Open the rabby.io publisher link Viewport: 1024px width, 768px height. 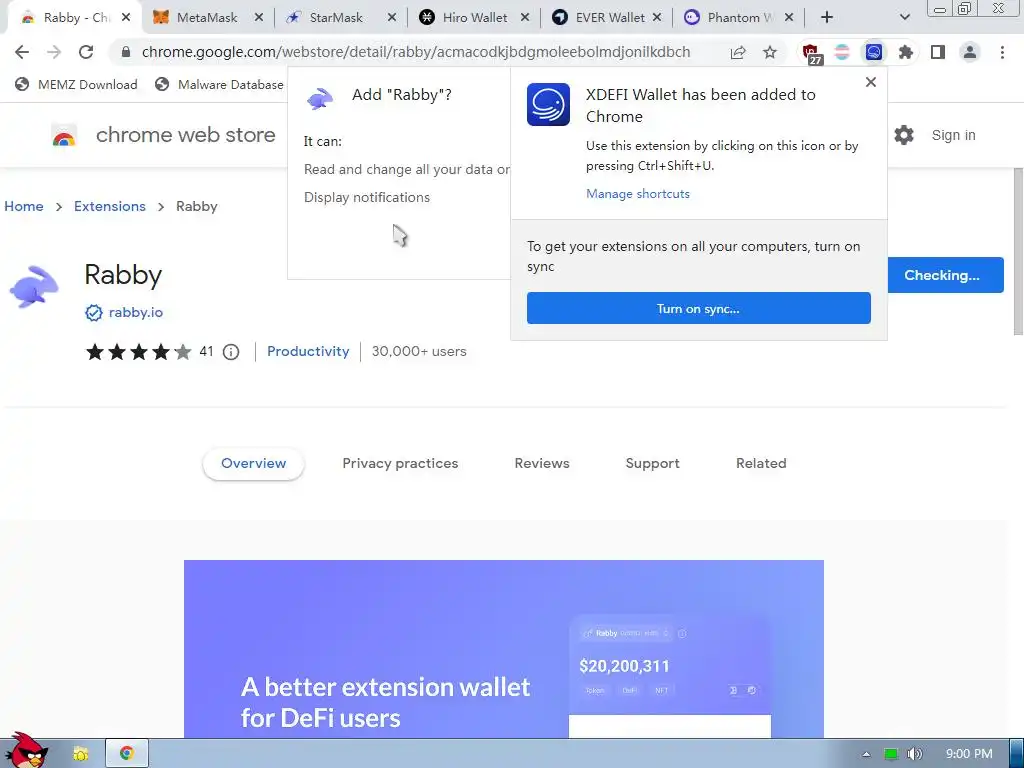coord(135,313)
